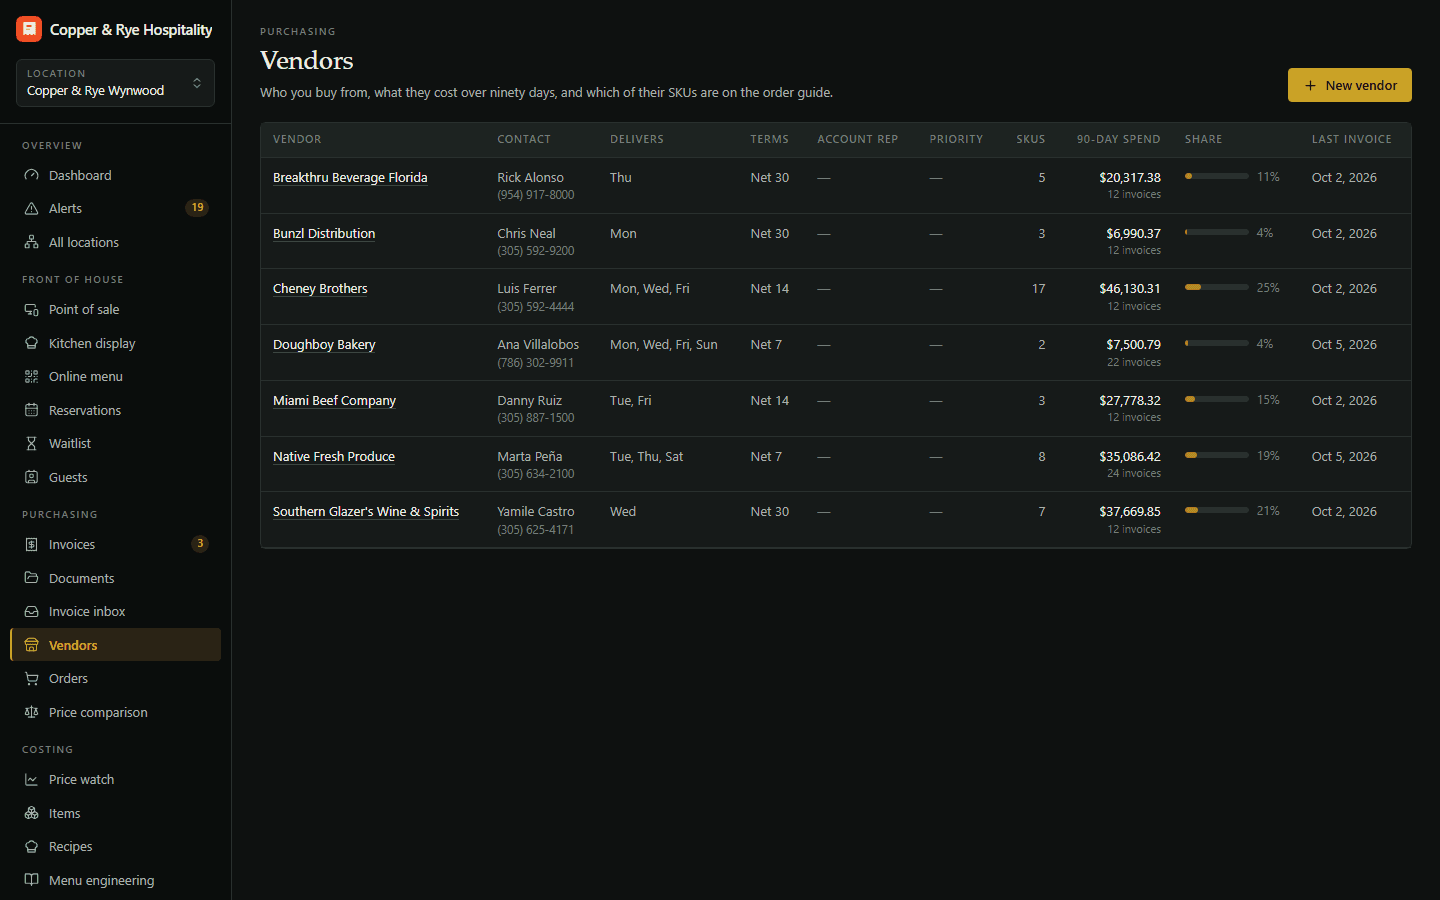Click the Recipes chef hat icon
Image resolution: width=1440 pixels, height=900 pixels.
tap(31, 846)
